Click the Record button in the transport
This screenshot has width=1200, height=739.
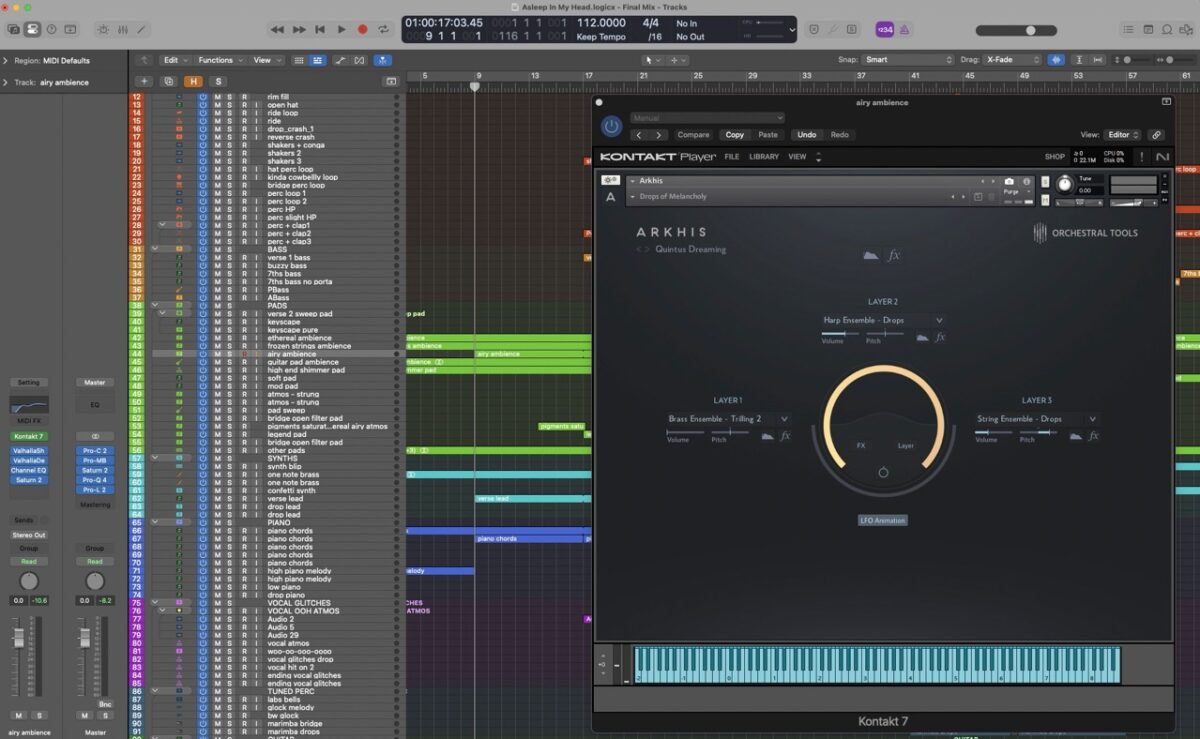pos(362,30)
